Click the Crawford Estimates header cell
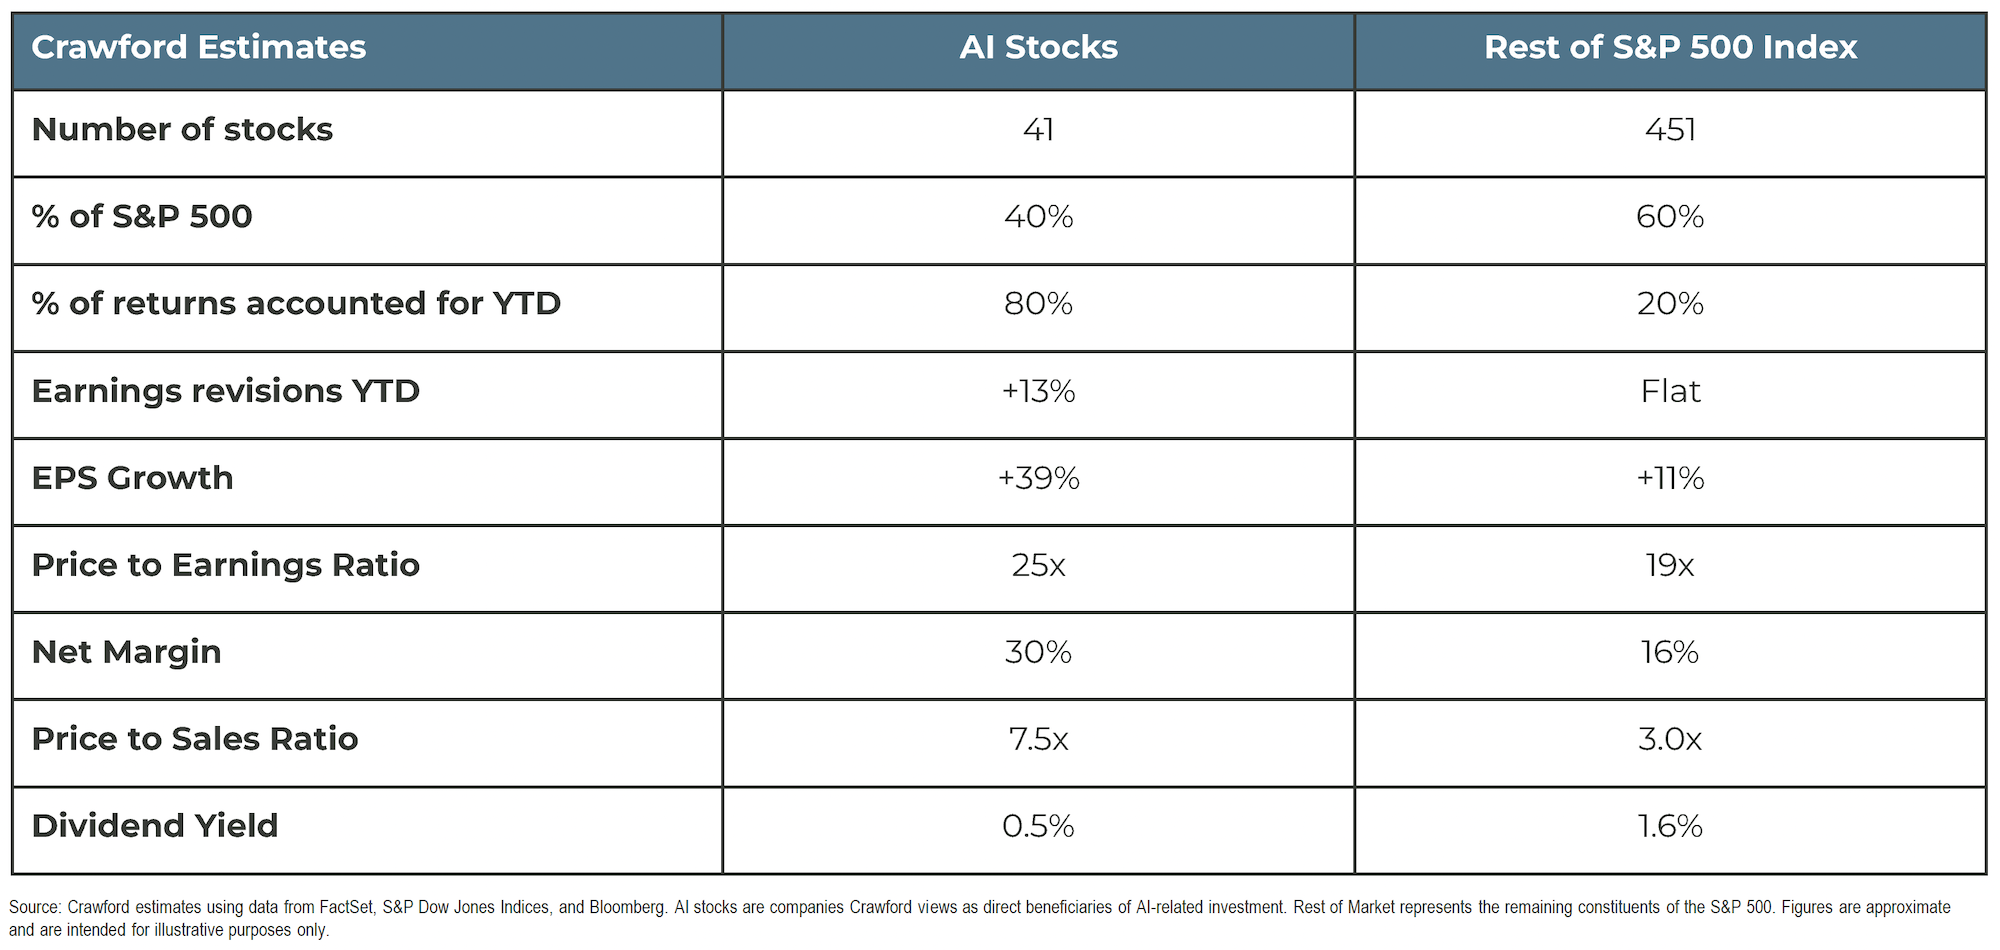2000x950 pixels. tap(367, 51)
